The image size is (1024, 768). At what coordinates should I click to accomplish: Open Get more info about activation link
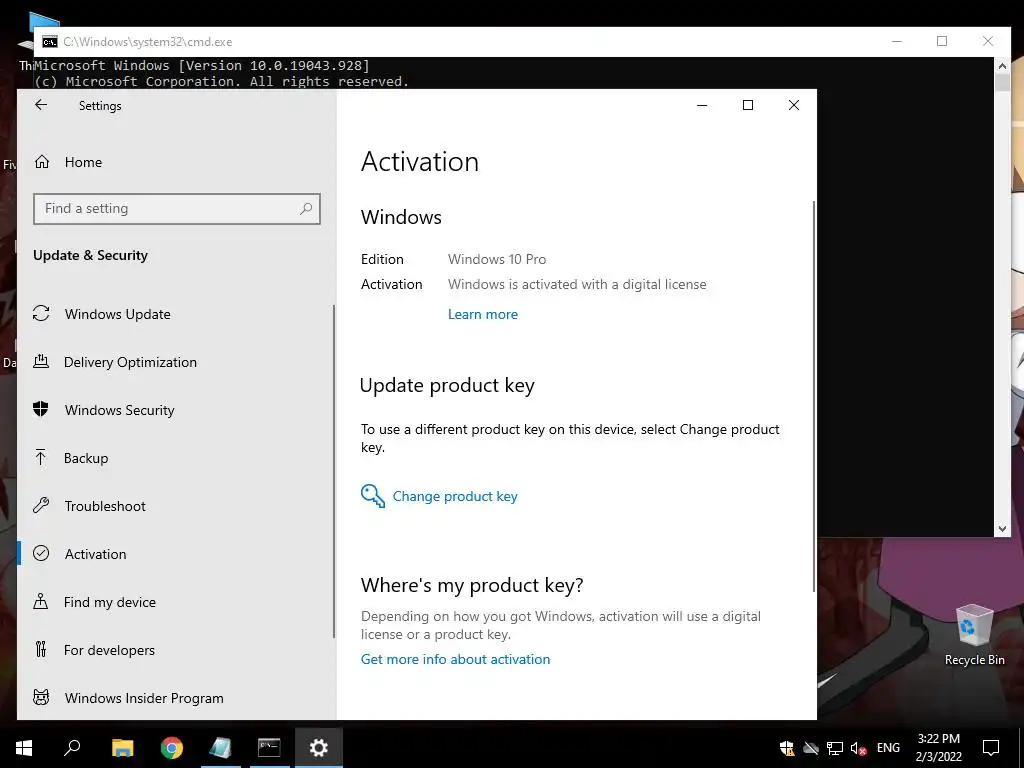(455, 659)
